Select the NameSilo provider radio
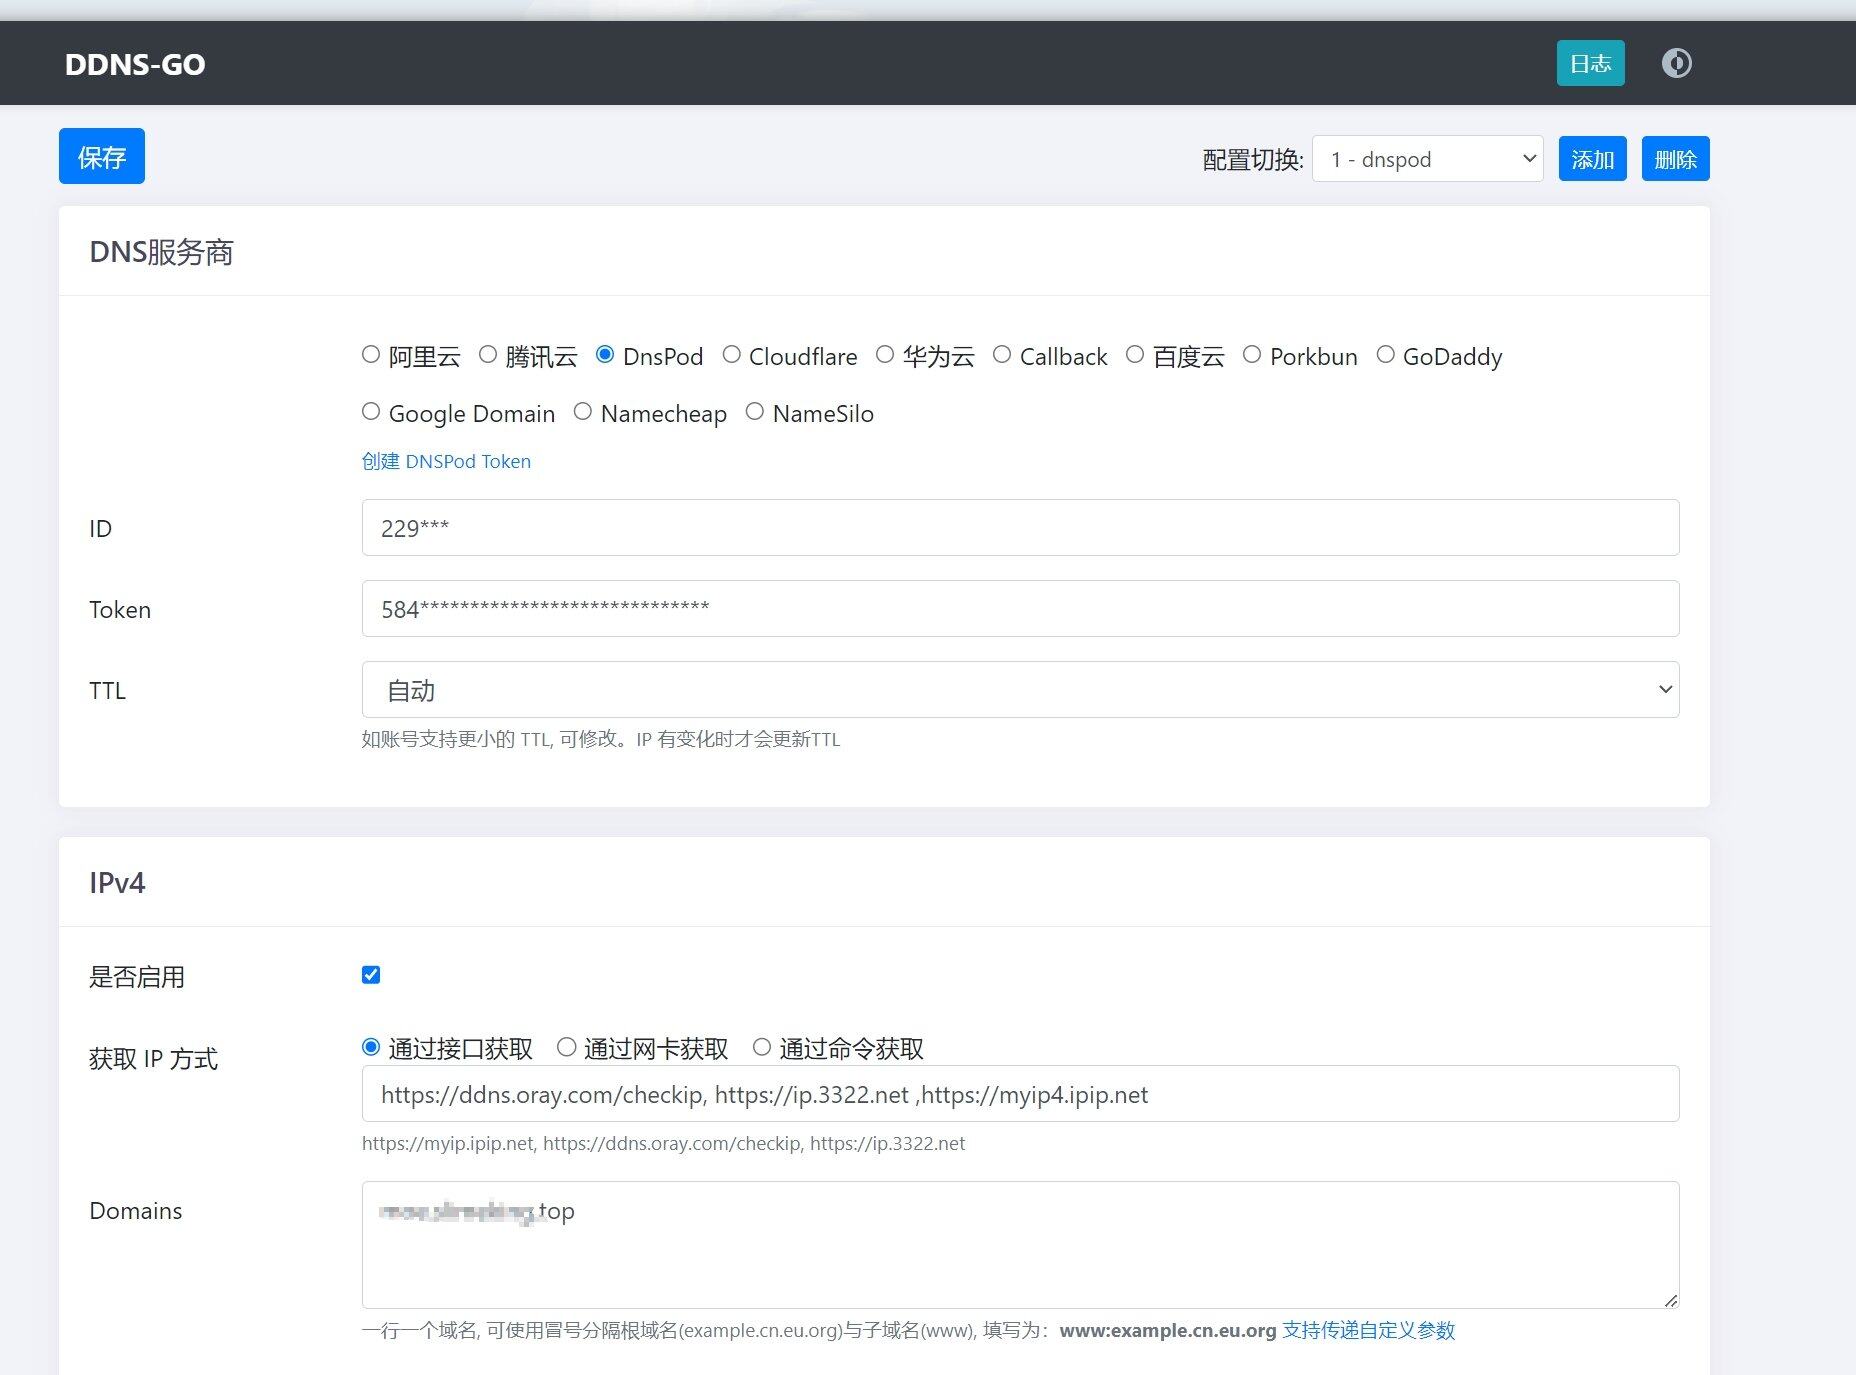The image size is (1856, 1375). [x=755, y=411]
